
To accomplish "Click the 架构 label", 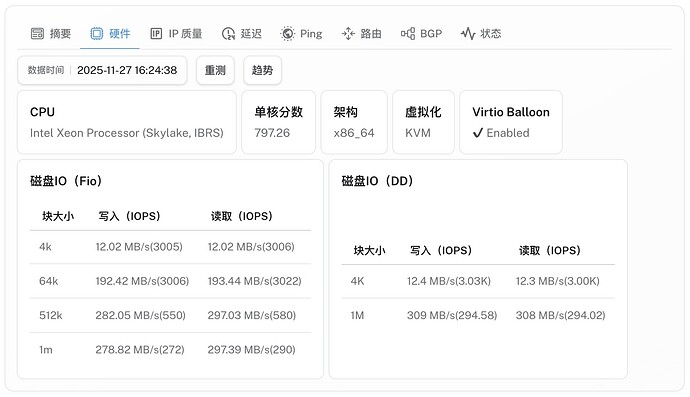I will [345, 112].
